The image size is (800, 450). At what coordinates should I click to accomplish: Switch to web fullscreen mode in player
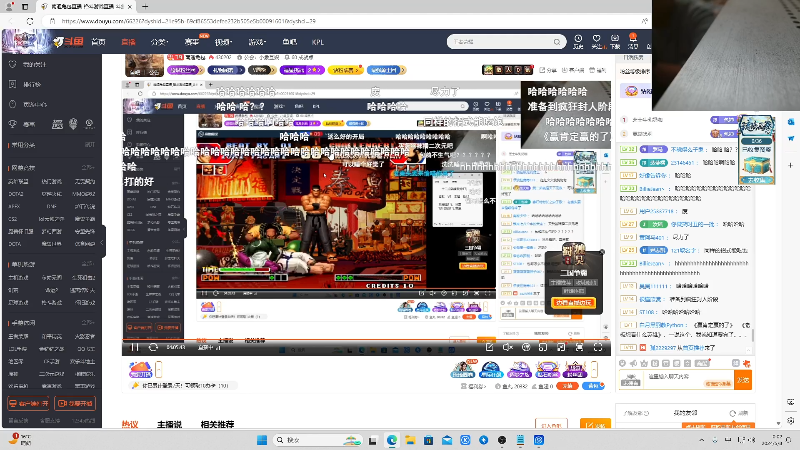[x=580, y=347]
